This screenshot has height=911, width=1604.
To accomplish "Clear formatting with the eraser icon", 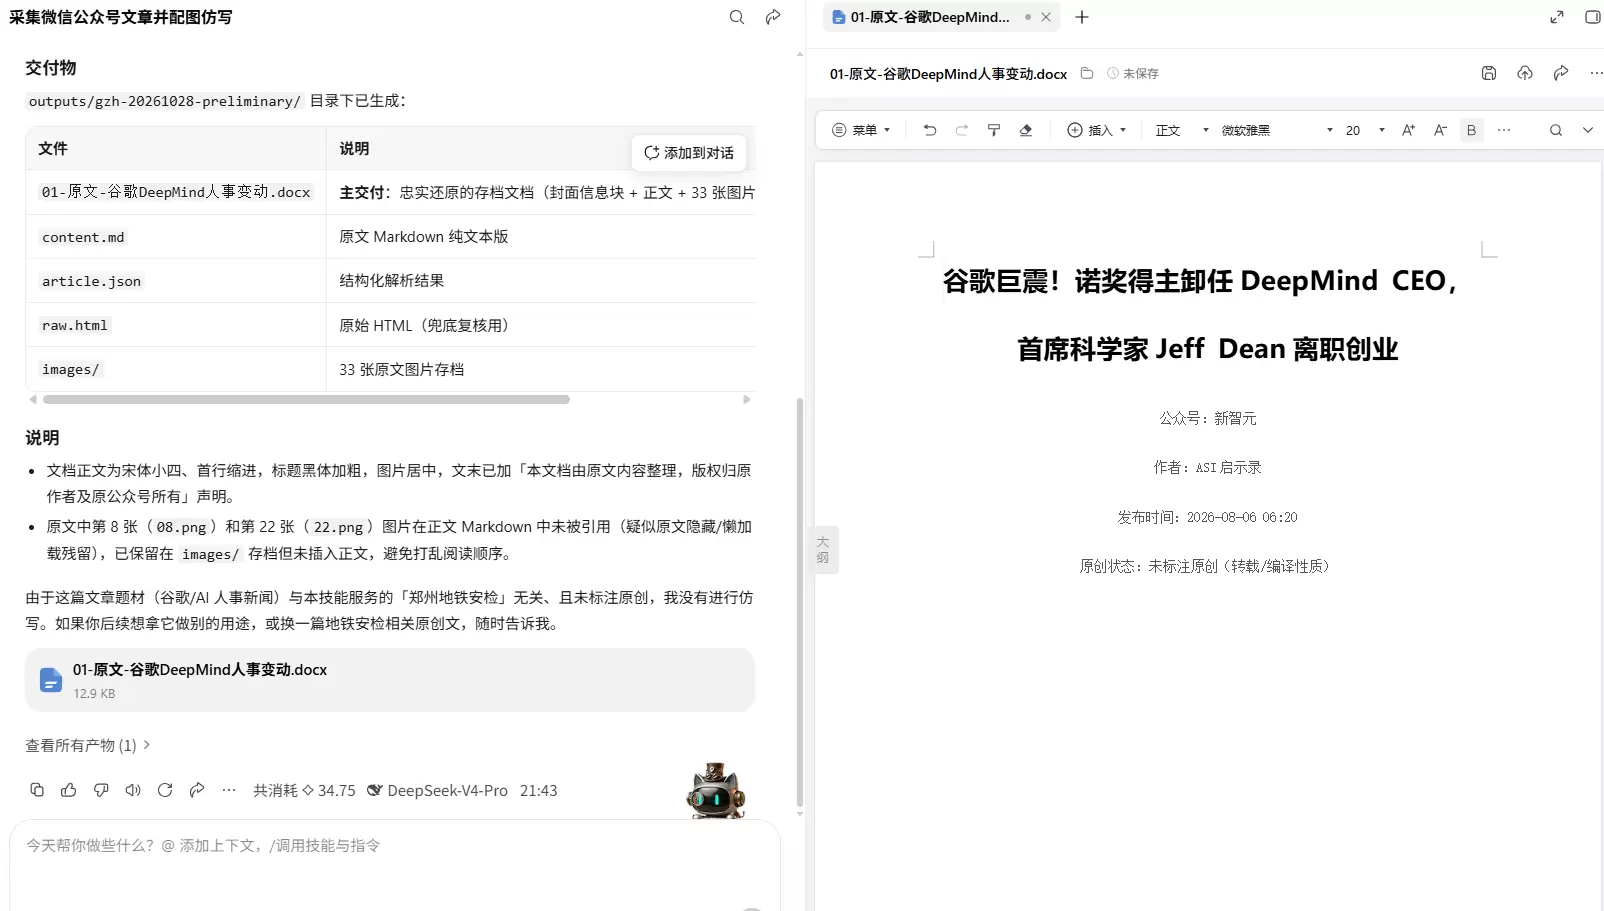I will click(1026, 130).
